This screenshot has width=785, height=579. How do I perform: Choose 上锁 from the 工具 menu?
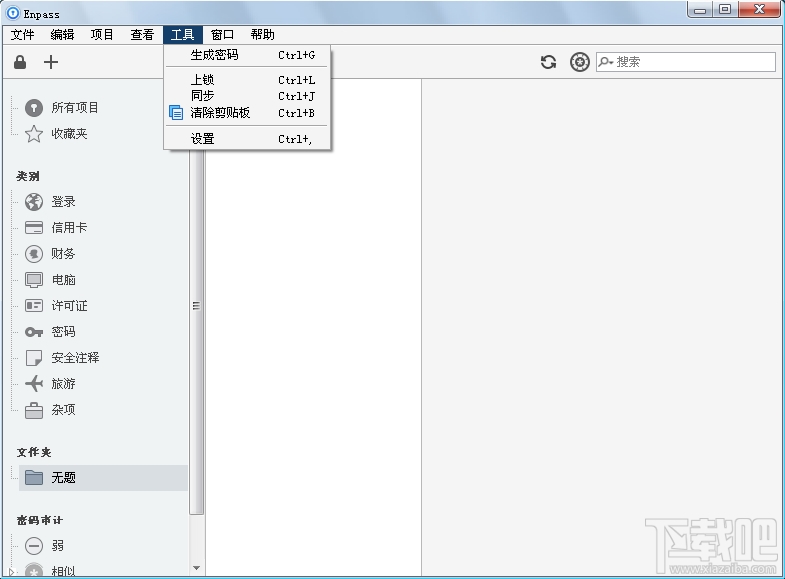[247, 80]
